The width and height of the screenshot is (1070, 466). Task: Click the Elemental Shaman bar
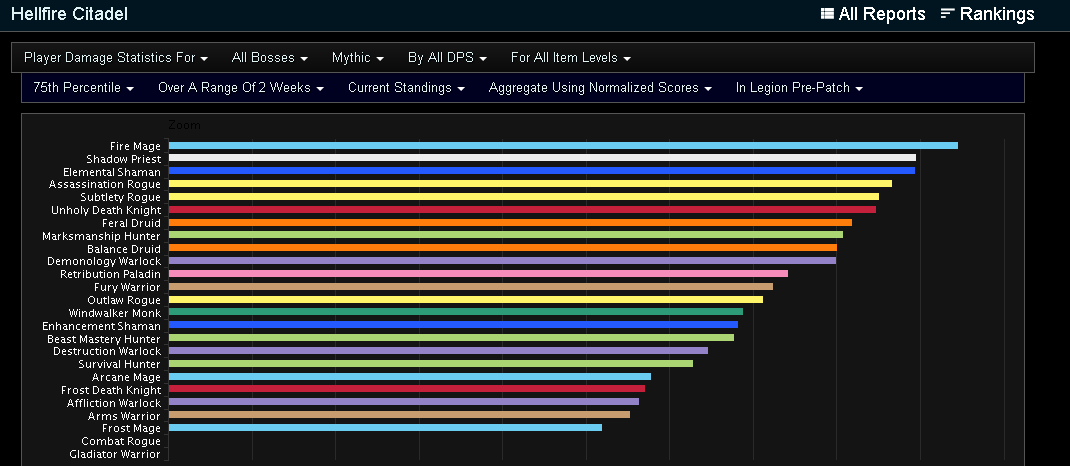541,171
